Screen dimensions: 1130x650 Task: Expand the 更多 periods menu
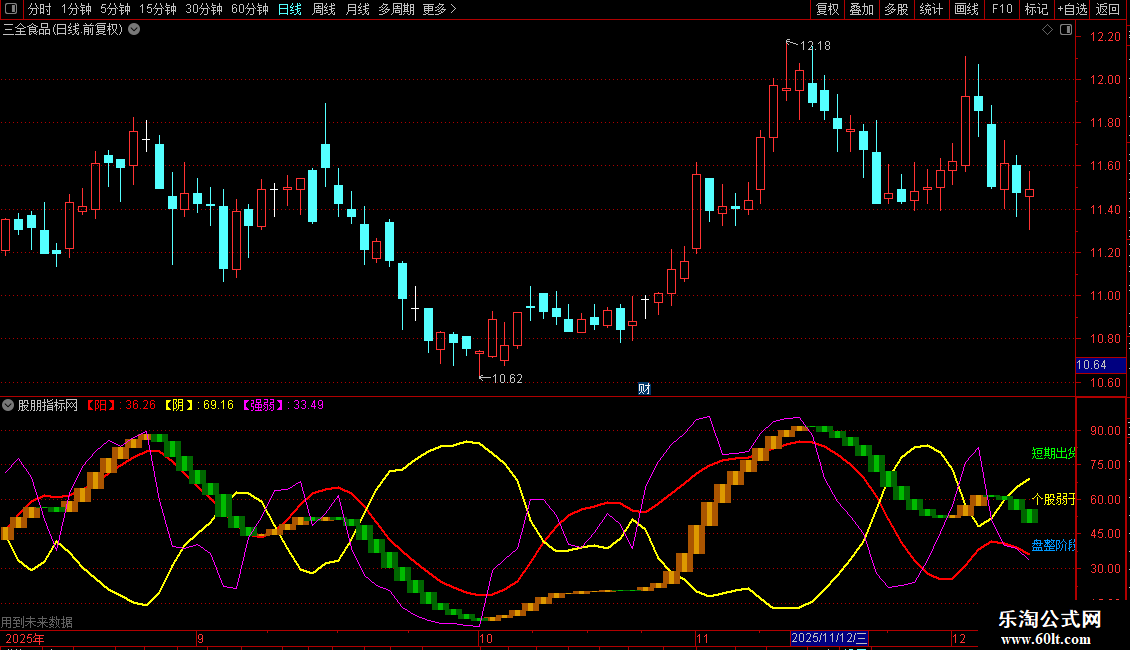click(440, 9)
